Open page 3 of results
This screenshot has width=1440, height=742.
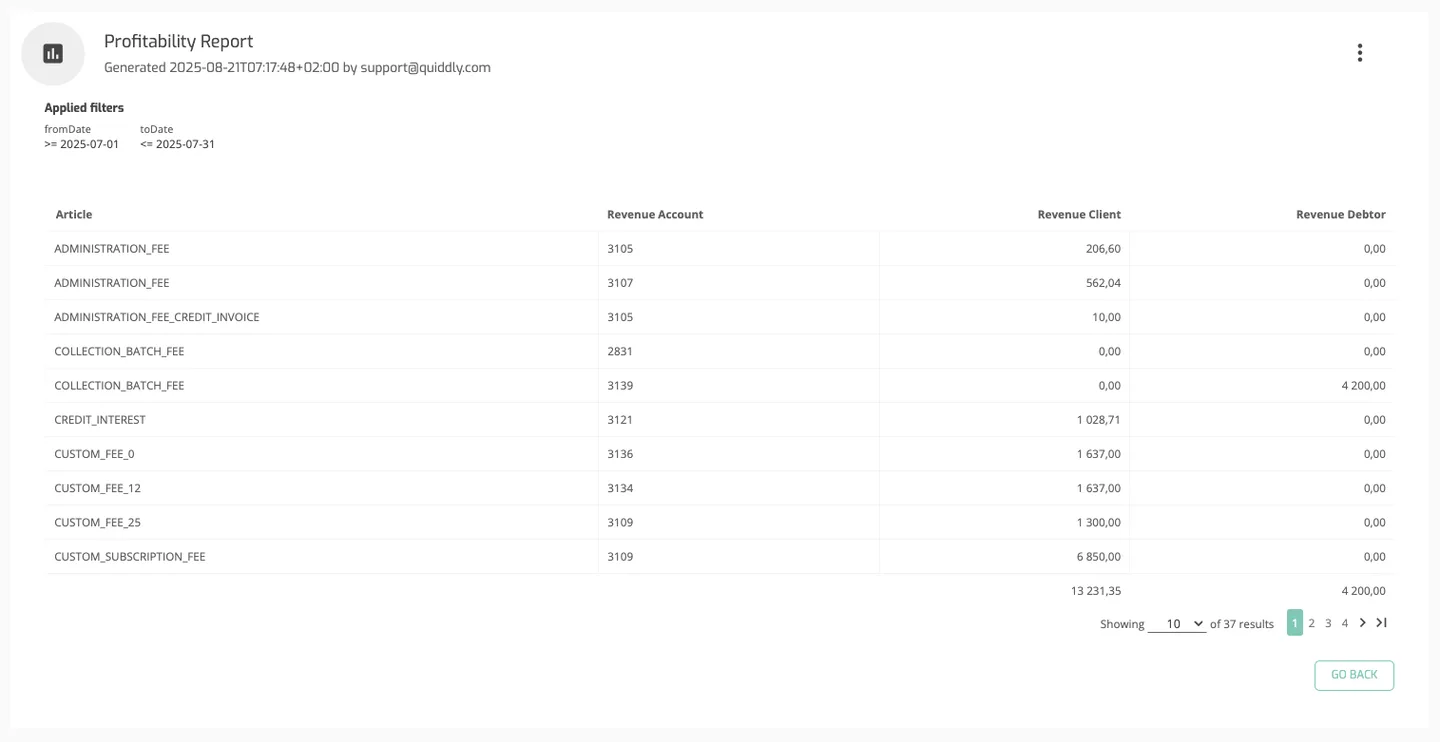(x=1328, y=623)
